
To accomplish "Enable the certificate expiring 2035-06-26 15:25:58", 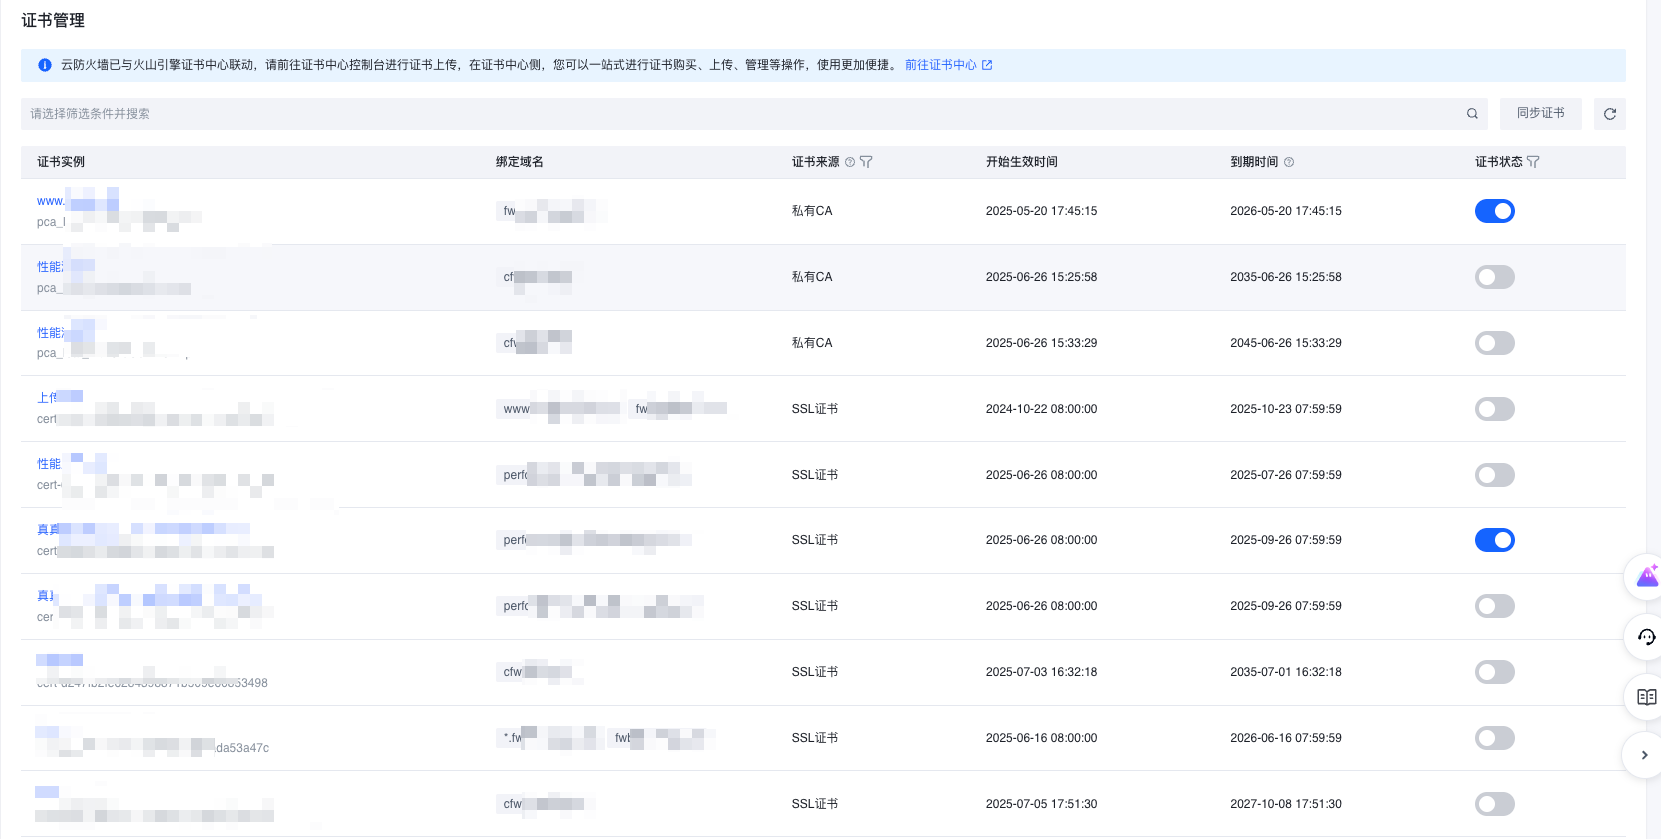I will 1495,277.
